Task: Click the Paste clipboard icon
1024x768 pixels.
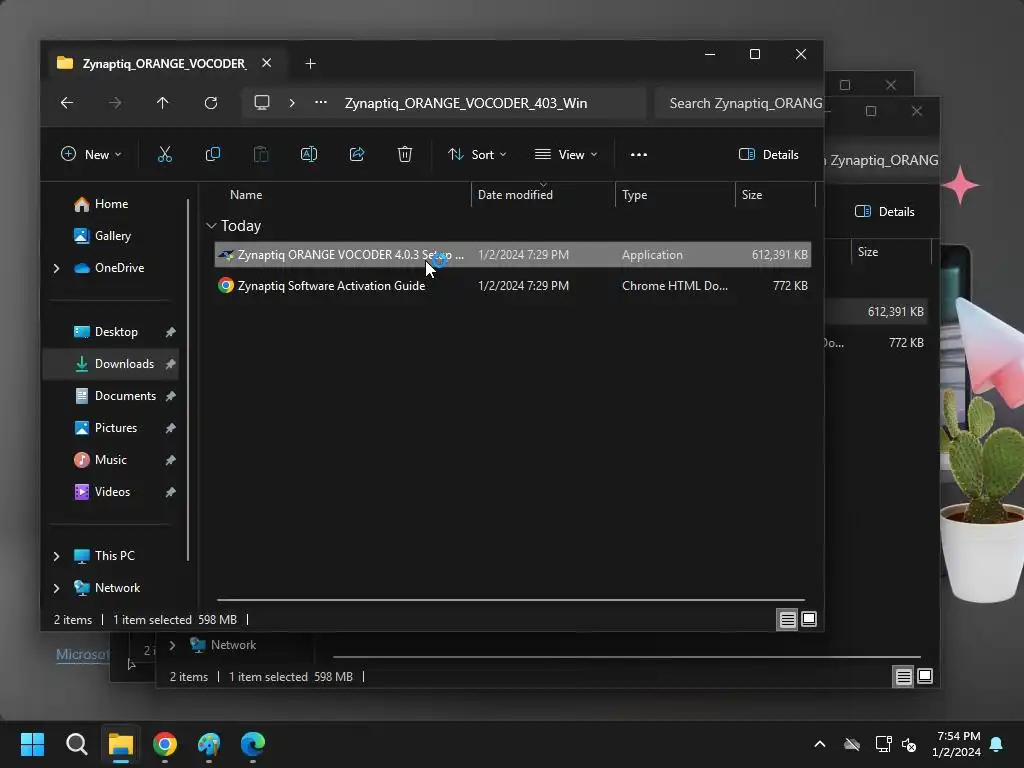Action: [x=261, y=155]
